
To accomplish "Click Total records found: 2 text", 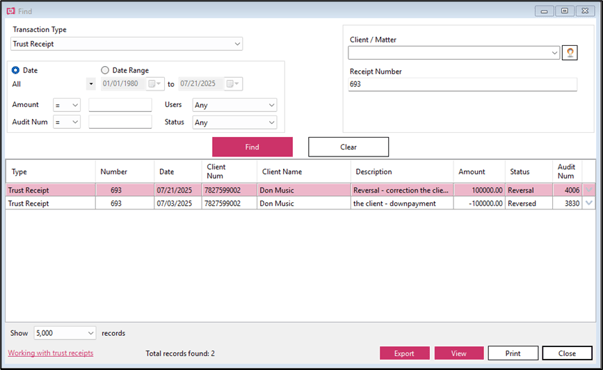I will click(180, 353).
